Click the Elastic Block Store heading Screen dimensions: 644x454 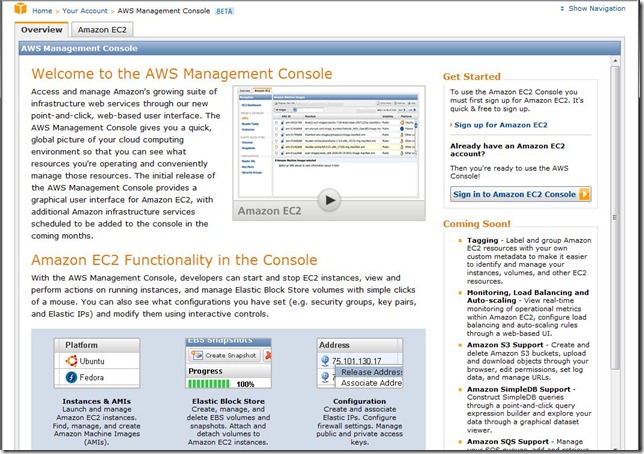(228, 401)
